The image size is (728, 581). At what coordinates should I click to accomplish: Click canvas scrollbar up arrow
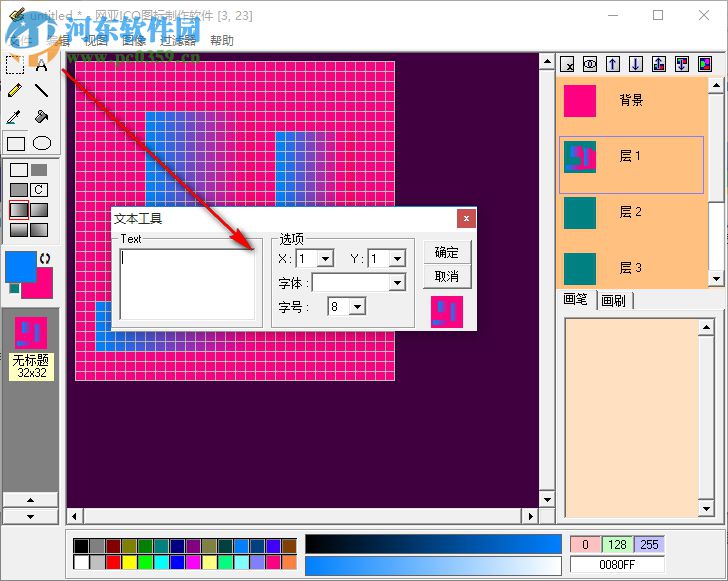click(547, 61)
